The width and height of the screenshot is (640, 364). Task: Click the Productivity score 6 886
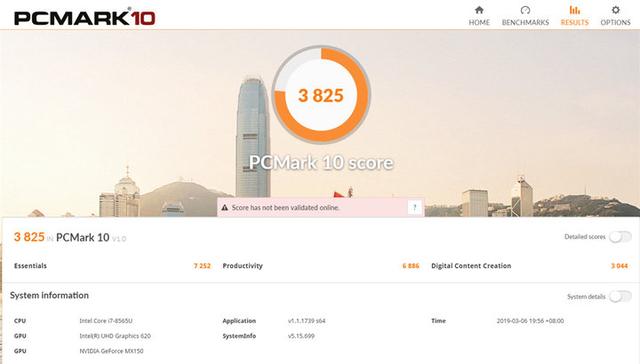pos(411,266)
